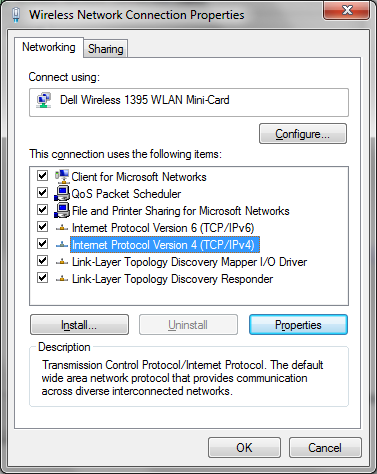The image size is (377, 474).
Task: Select the QoS Packet Scheduler icon
Action: (x=62, y=193)
